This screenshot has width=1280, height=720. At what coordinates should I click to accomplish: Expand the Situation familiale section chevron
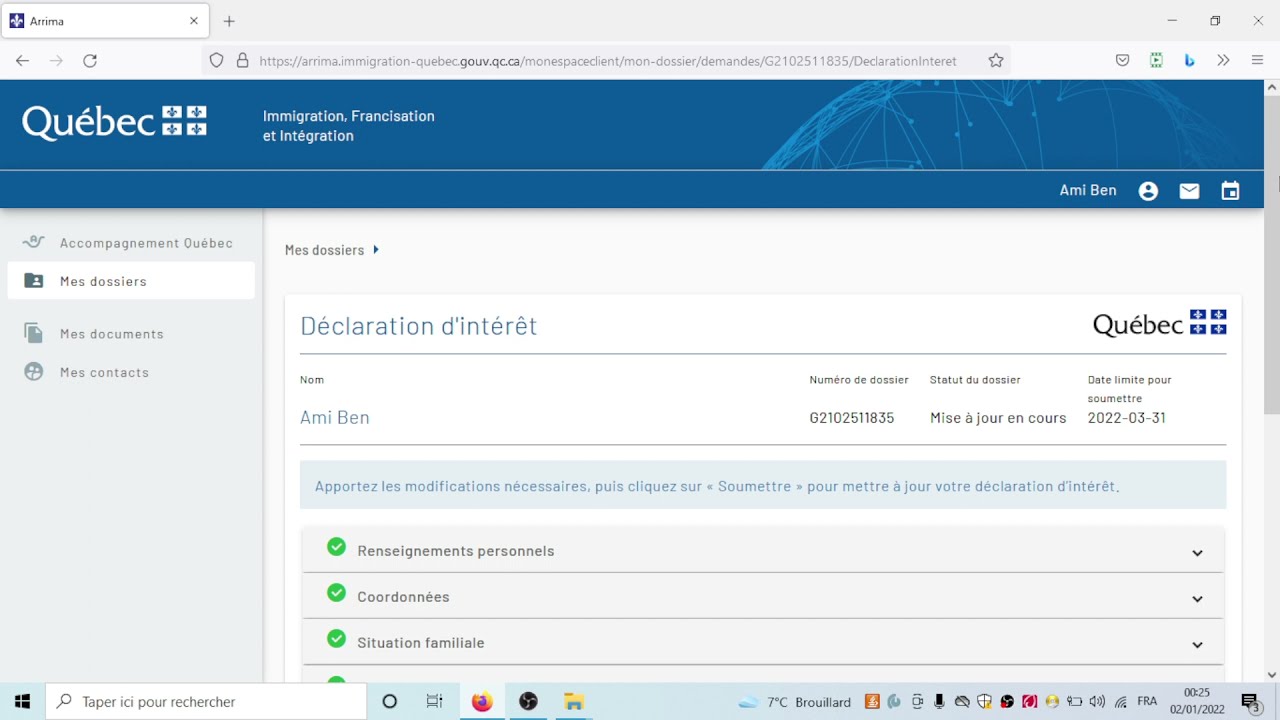[x=1197, y=644]
